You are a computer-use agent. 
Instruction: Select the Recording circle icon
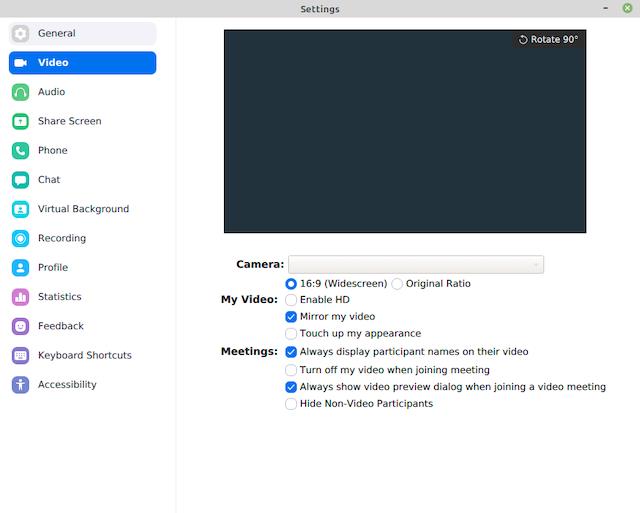point(20,238)
